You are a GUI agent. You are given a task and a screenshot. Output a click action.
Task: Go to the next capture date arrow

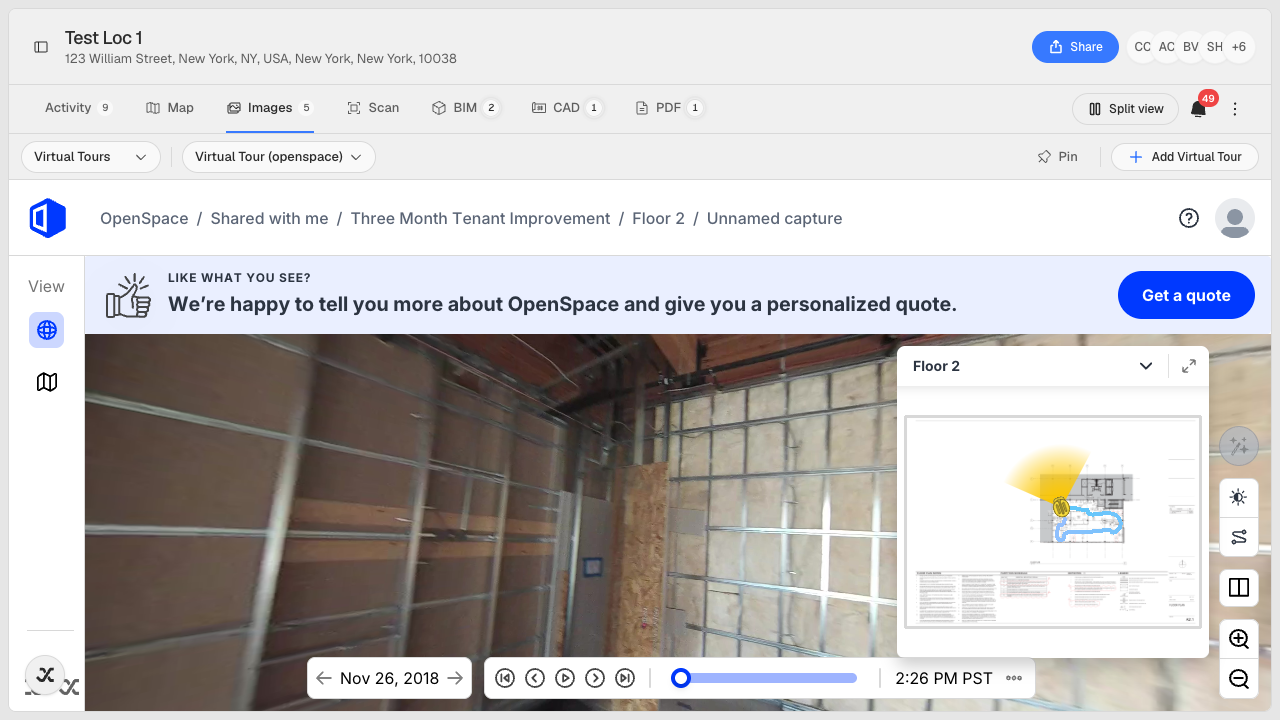455,678
